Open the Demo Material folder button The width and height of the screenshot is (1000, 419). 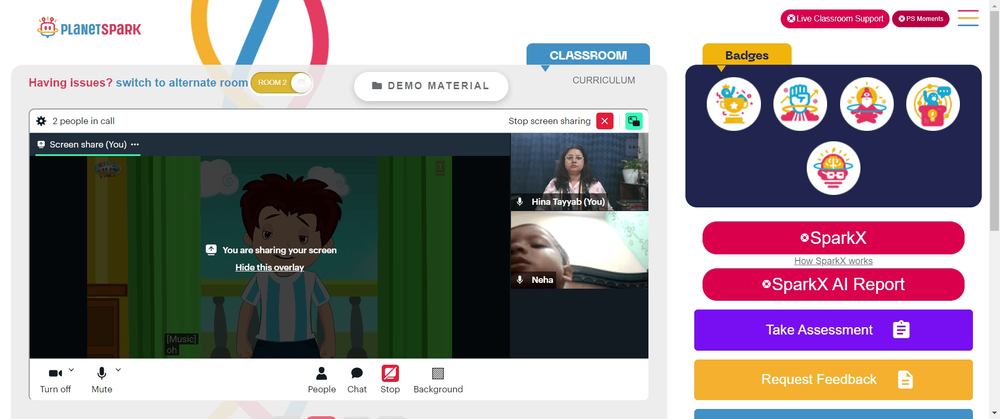[x=431, y=86]
